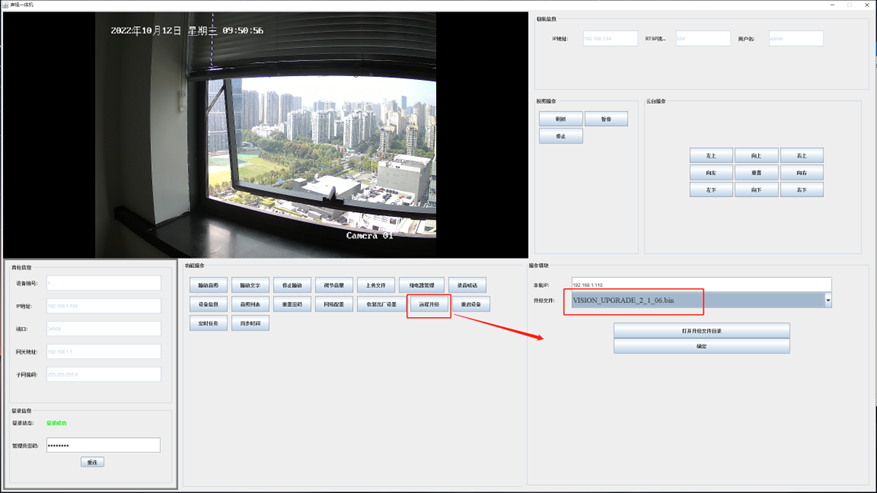Click the 远程升级 remote upgrade button
This screenshot has width=877, height=493.
[x=429, y=304]
